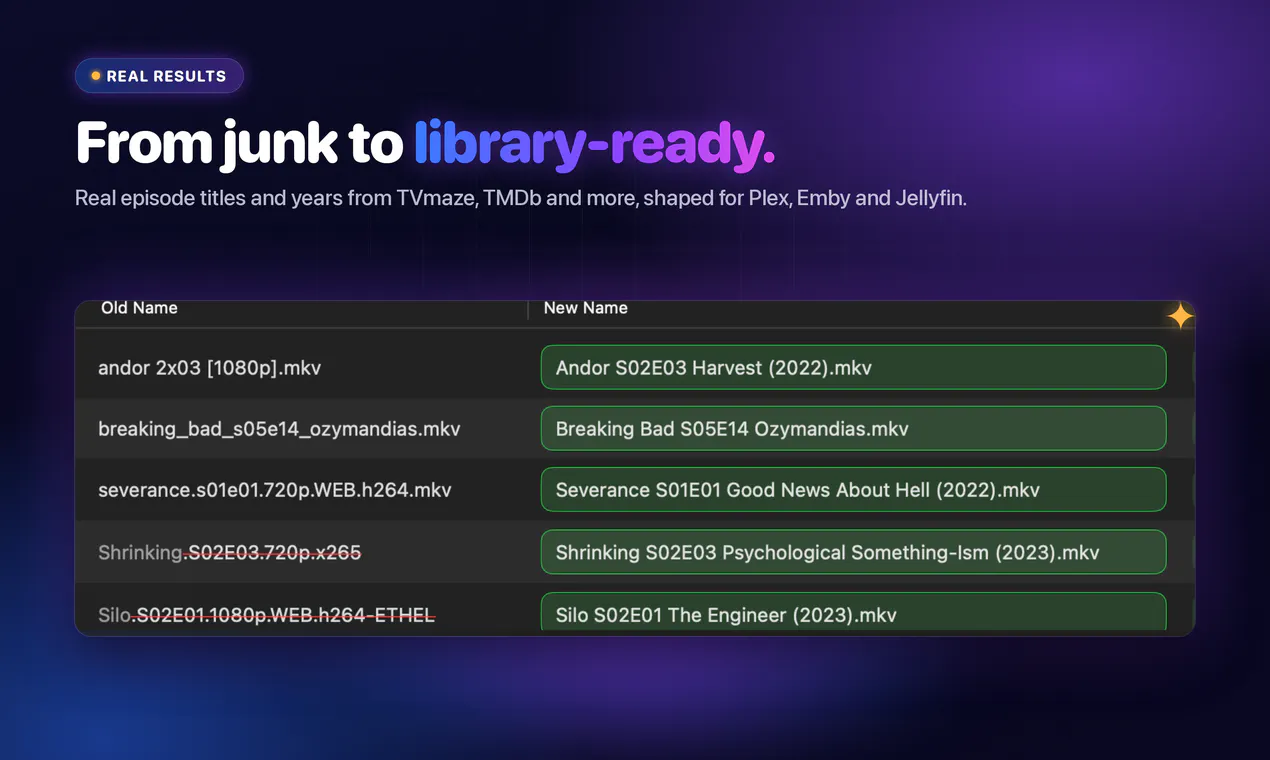1270x760 pixels.
Task: Click the 'From junk to library-ready.' headline
Action: click(x=425, y=143)
